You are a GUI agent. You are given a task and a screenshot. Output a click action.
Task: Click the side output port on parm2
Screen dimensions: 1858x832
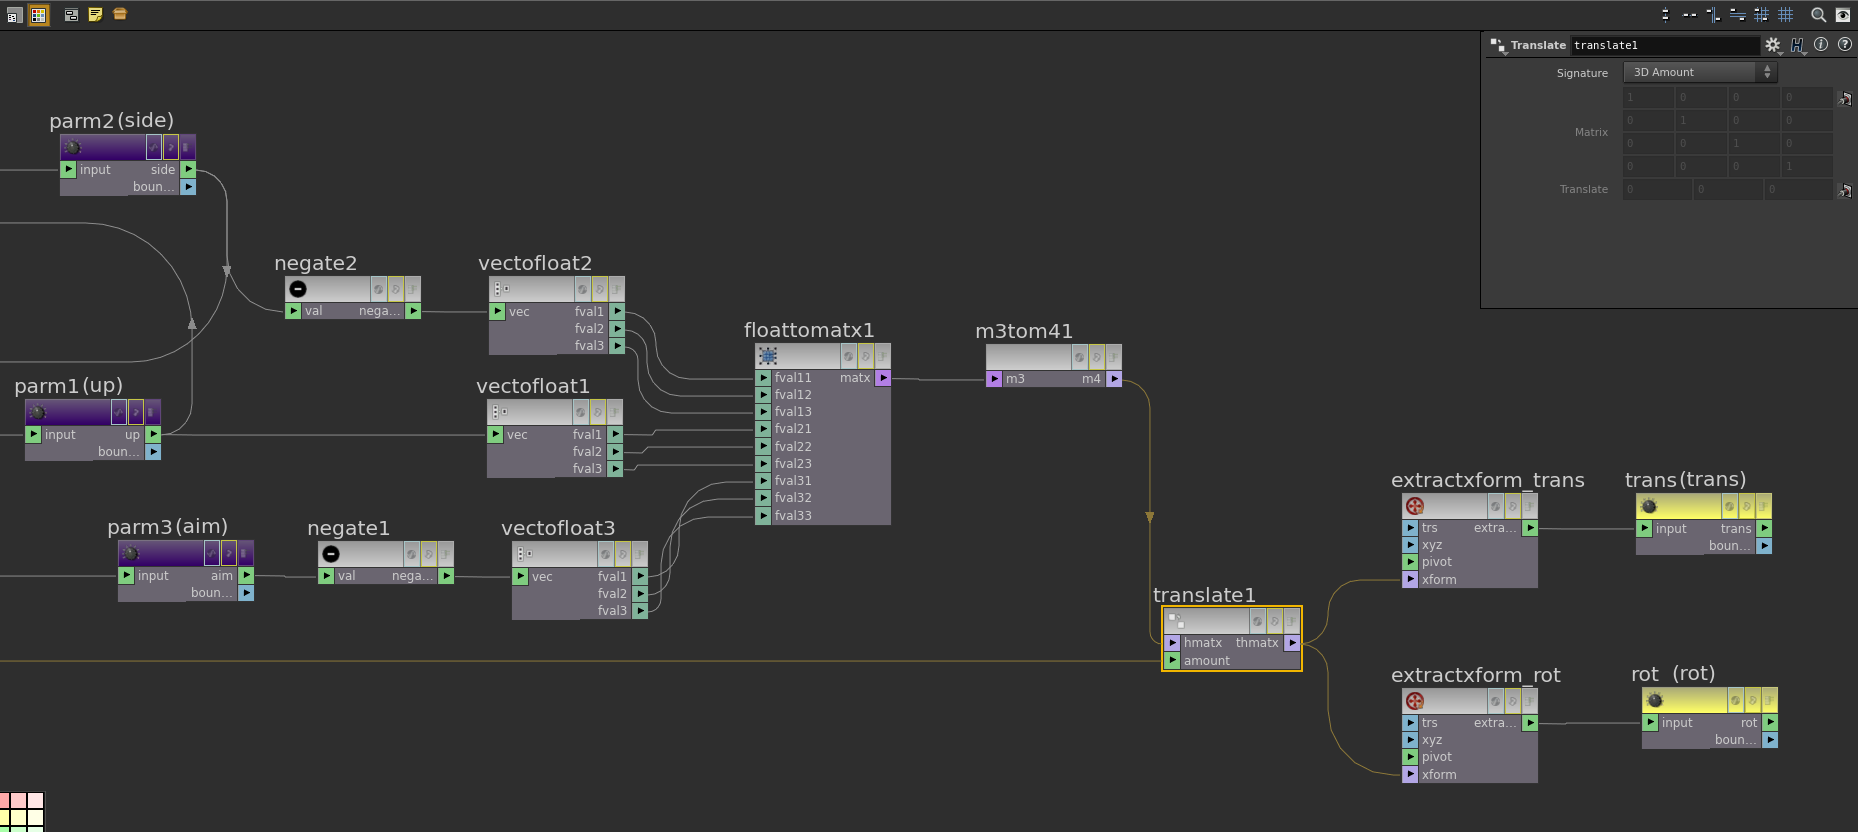[188, 169]
